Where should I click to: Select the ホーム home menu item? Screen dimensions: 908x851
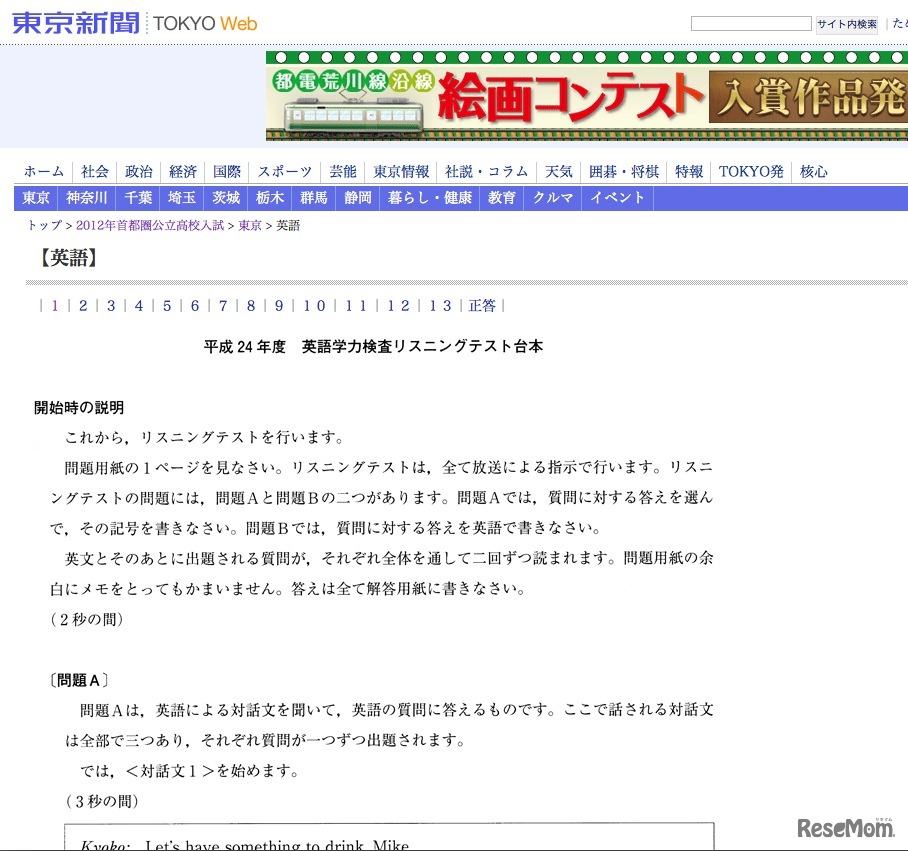(43, 171)
